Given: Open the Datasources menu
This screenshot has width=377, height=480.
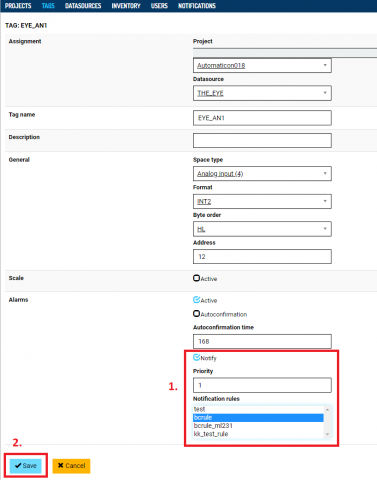Looking at the screenshot, I should [83, 6].
